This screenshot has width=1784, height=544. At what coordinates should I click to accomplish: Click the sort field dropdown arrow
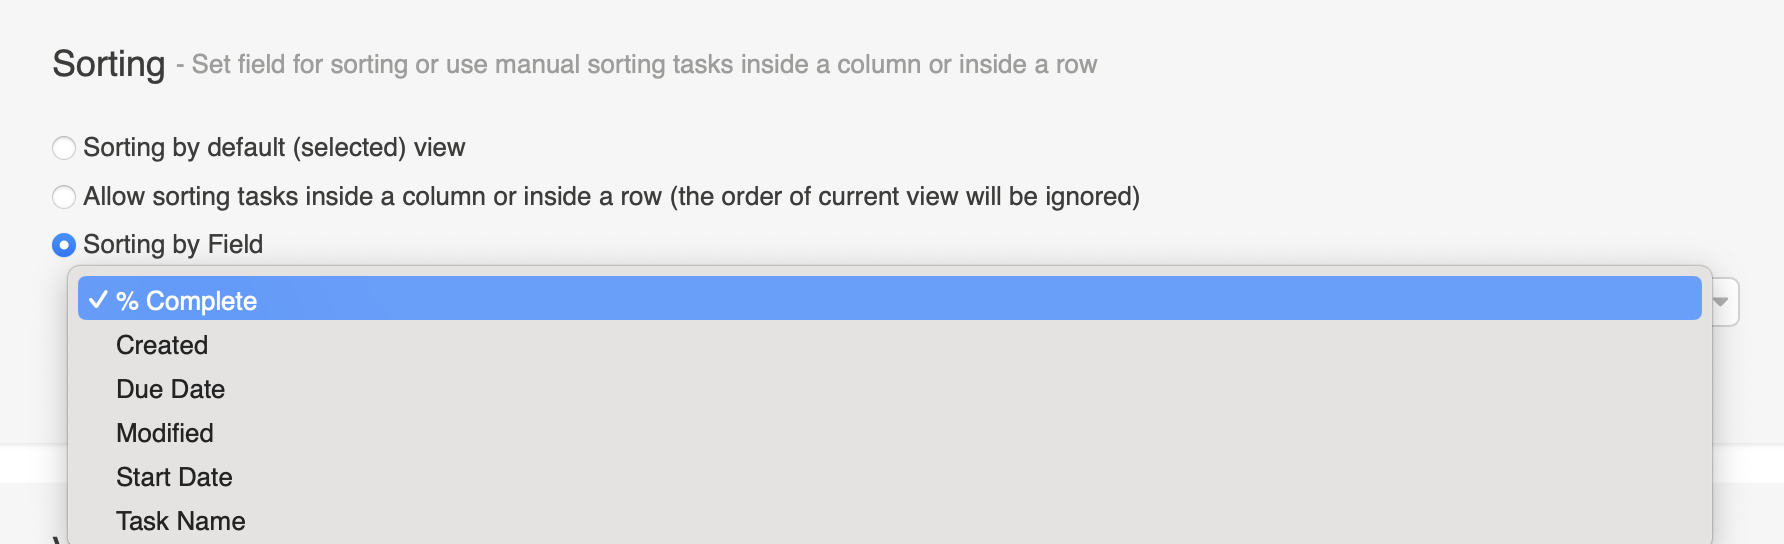(x=1722, y=302)
